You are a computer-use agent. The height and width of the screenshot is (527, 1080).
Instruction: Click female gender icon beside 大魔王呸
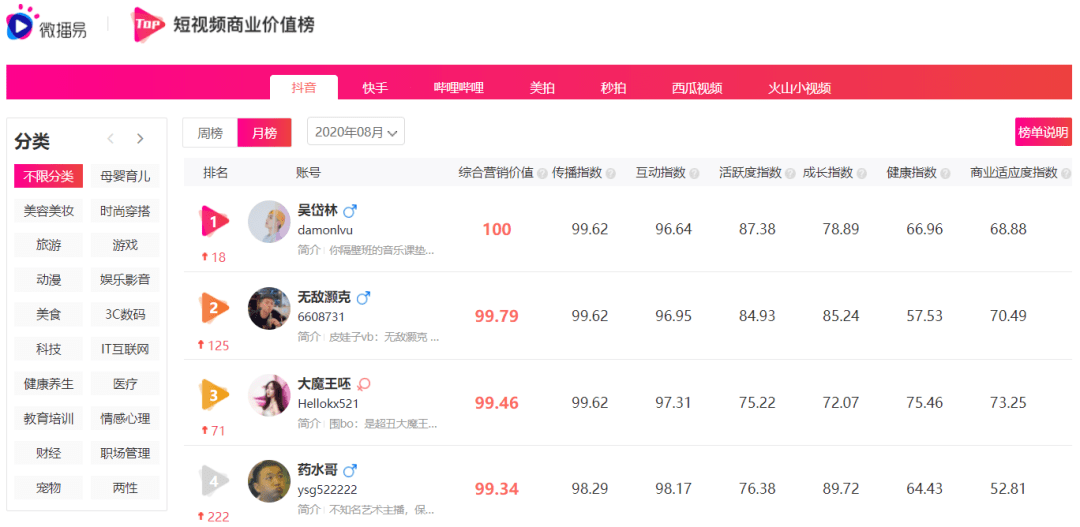coord(364,384)
